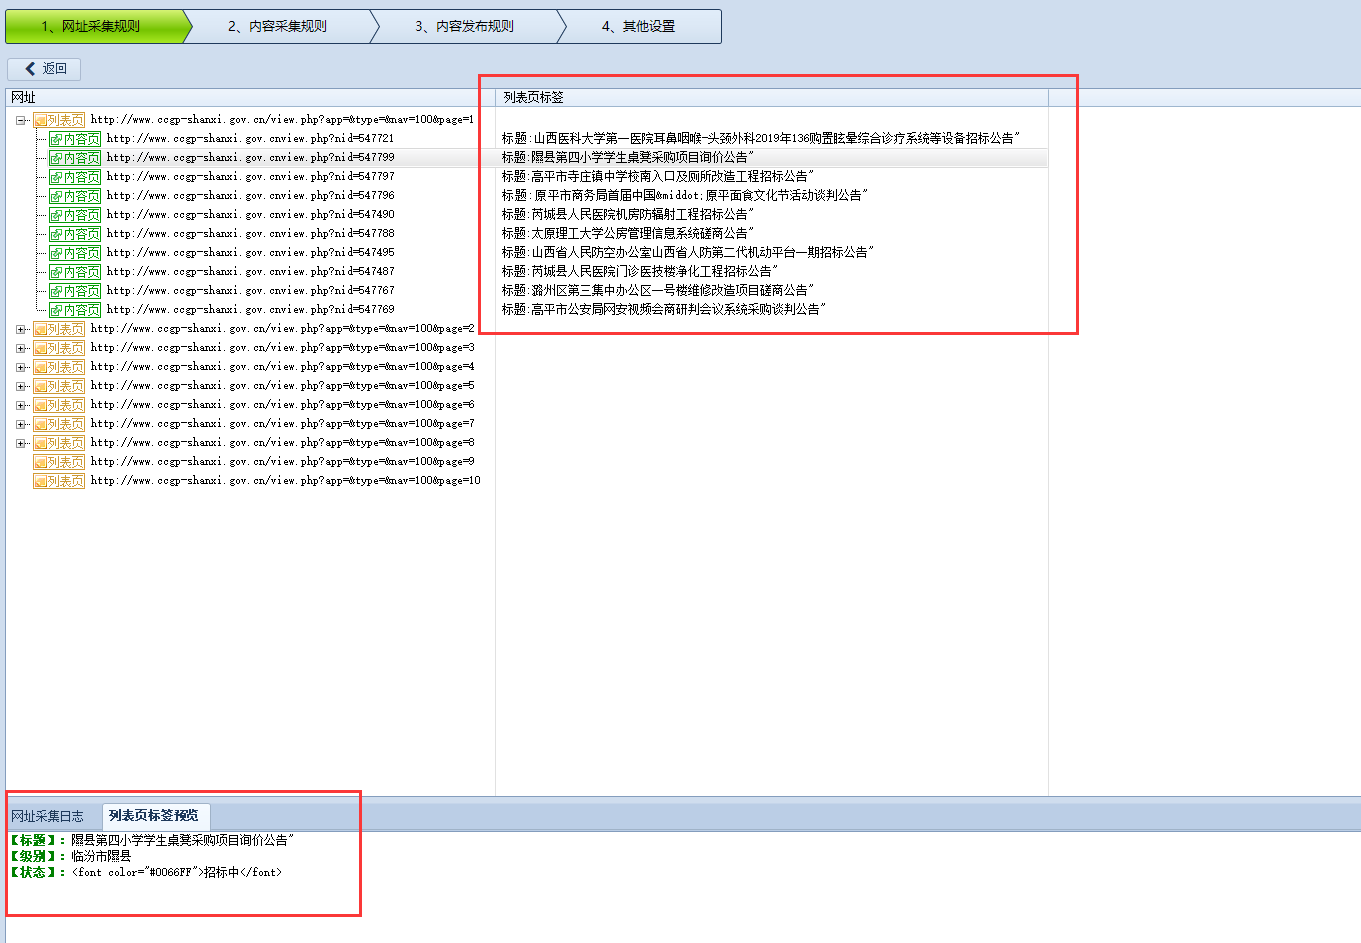Click the 列表页 badge for page=10 URL
Viewport: 1361px width, 943px height.
coord(59,481)
